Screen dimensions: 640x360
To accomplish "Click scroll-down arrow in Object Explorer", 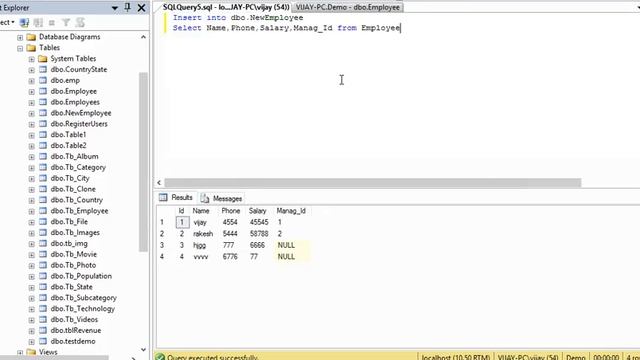I will coord(143,350).
